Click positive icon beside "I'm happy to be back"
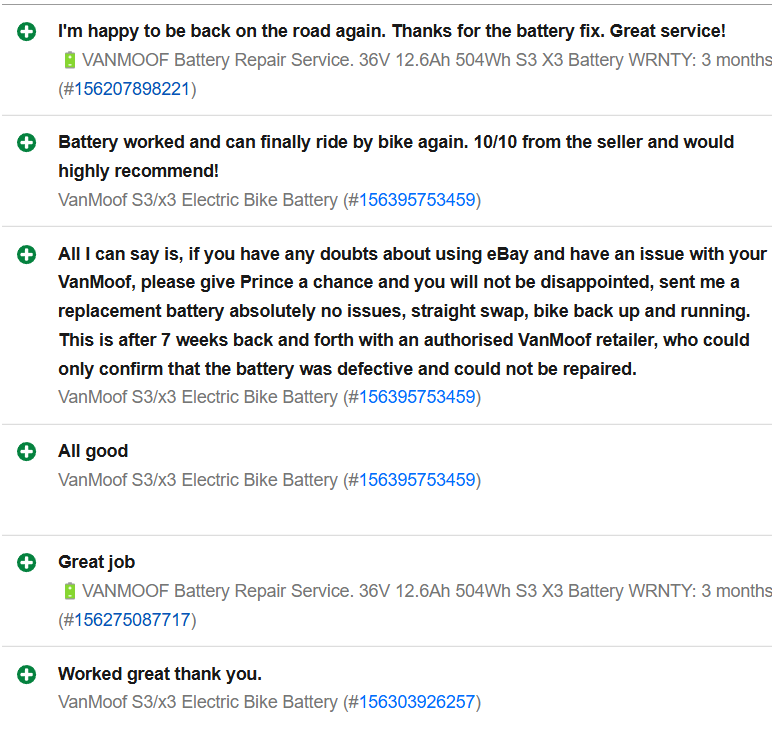This screenshot has width=772, height=747. (26, 32)
